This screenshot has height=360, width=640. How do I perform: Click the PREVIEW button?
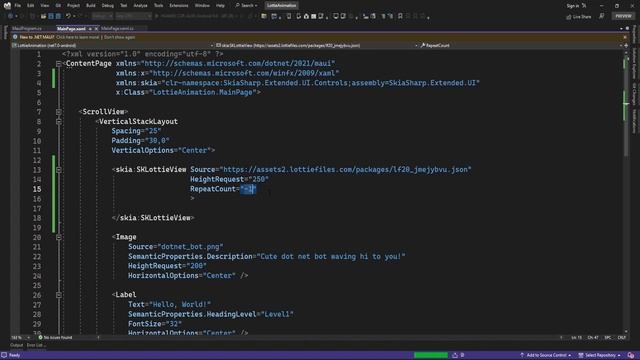[x=623, y=16]
